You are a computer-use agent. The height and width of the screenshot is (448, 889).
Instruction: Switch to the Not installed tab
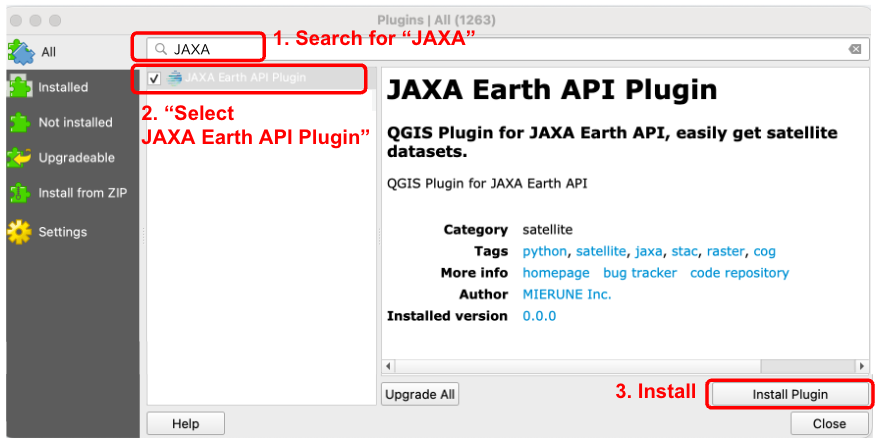tap(75, 122)
